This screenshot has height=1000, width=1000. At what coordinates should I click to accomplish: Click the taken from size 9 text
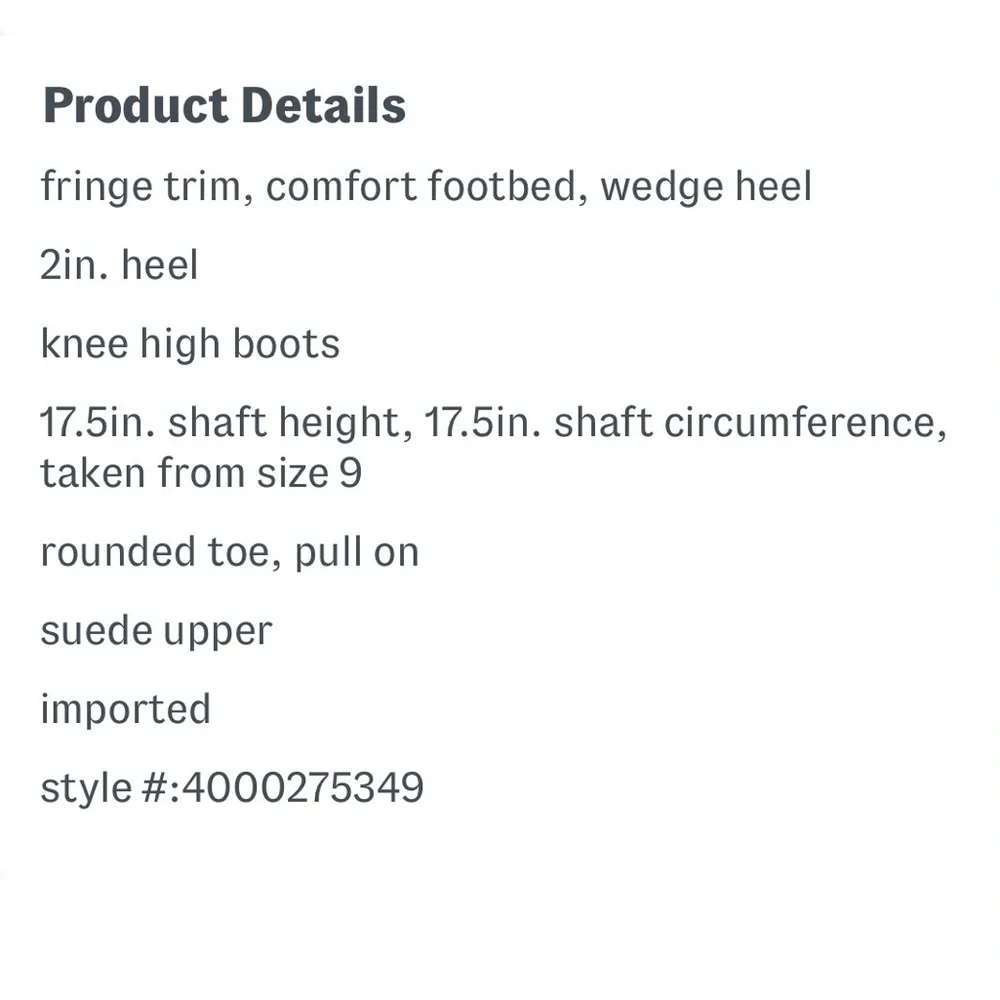(201, 474)
